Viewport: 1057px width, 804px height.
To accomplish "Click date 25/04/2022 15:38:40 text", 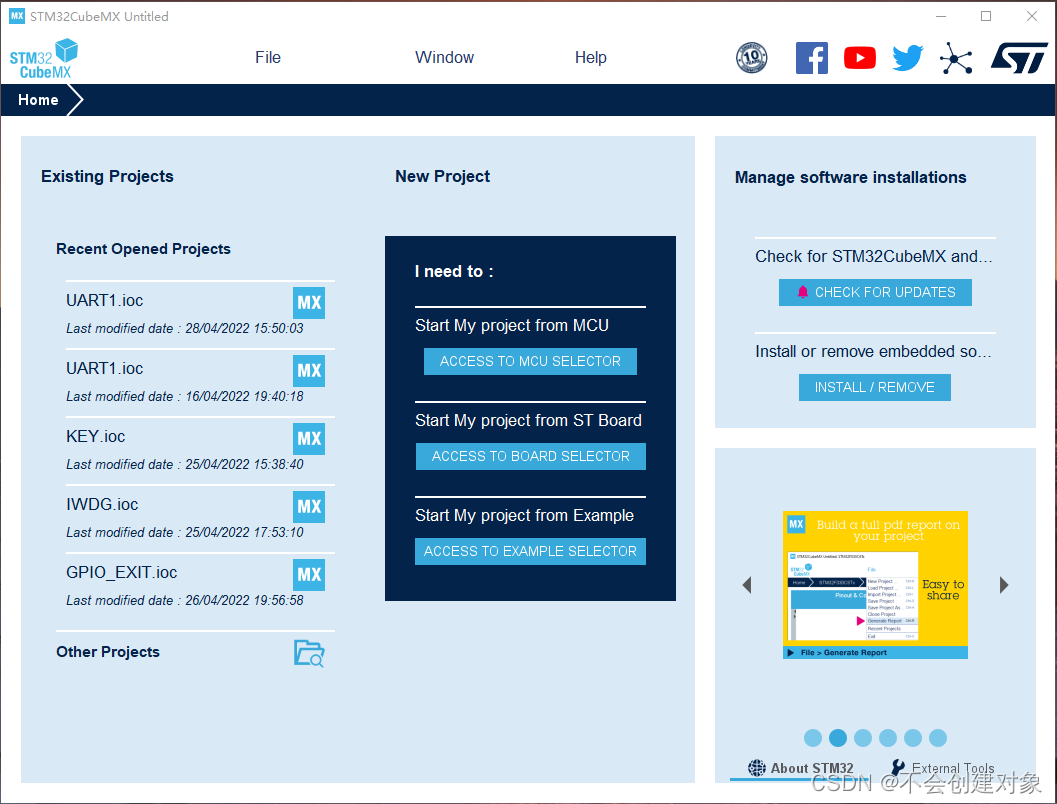I will point(244,464).
